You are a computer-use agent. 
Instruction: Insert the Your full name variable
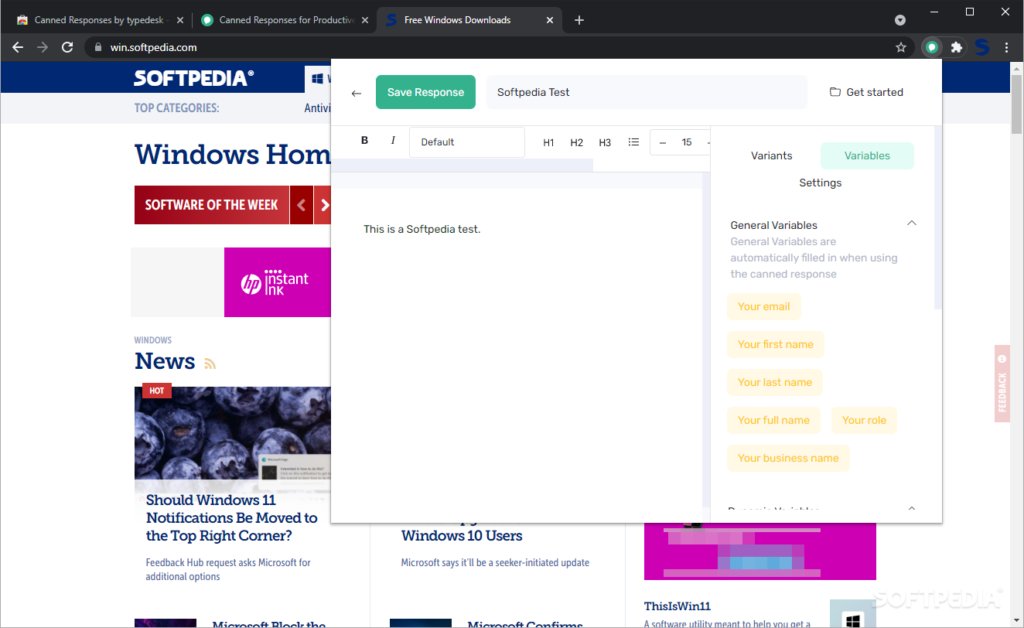773,420
